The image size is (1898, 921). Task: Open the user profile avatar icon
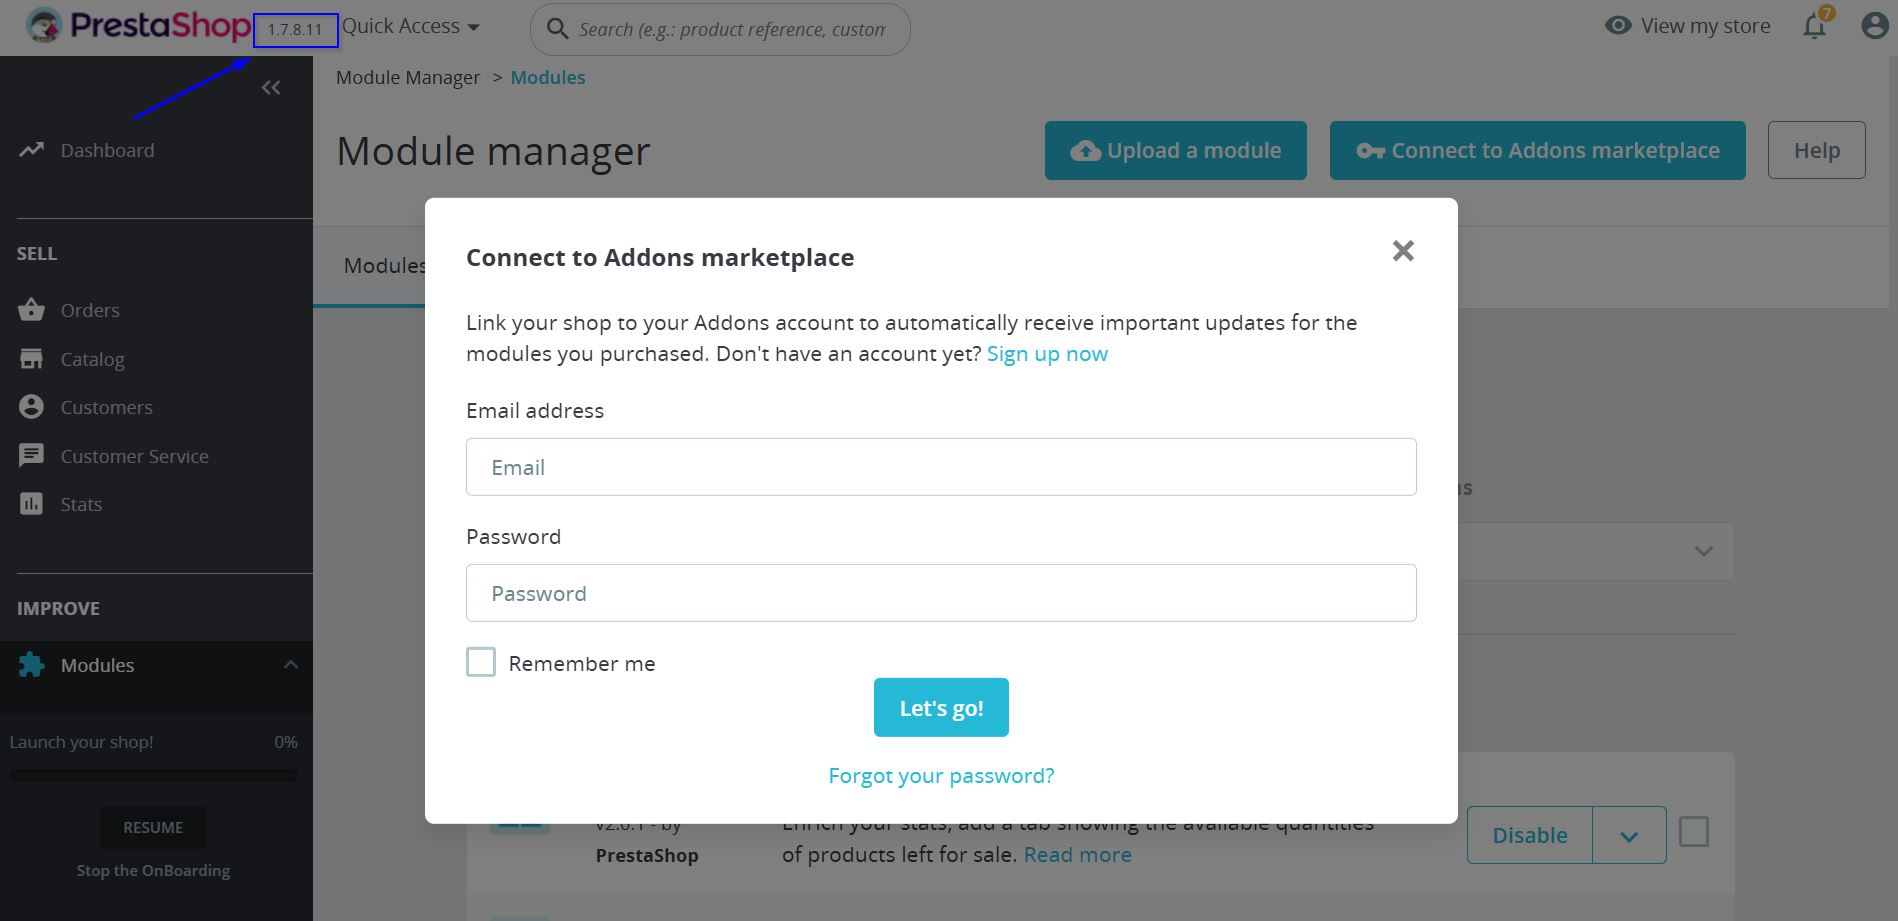(1875, 26)
